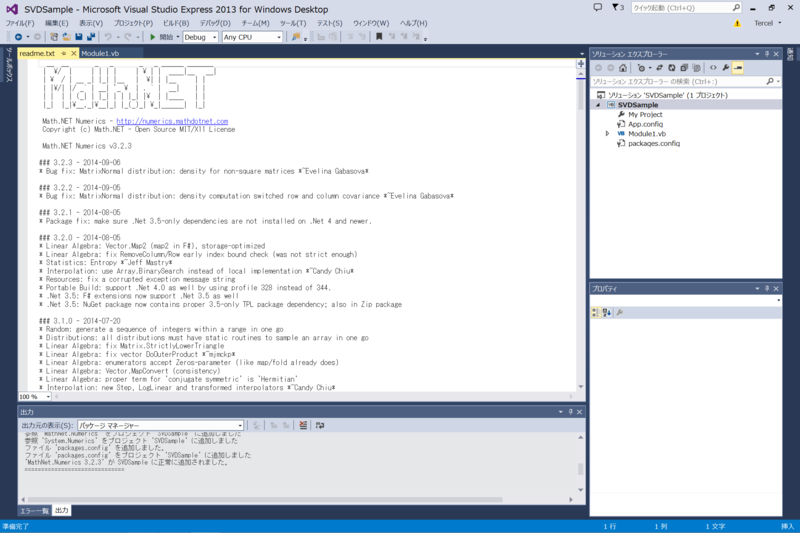Click the Categorized icon in Properties panel

click(595, 312)
